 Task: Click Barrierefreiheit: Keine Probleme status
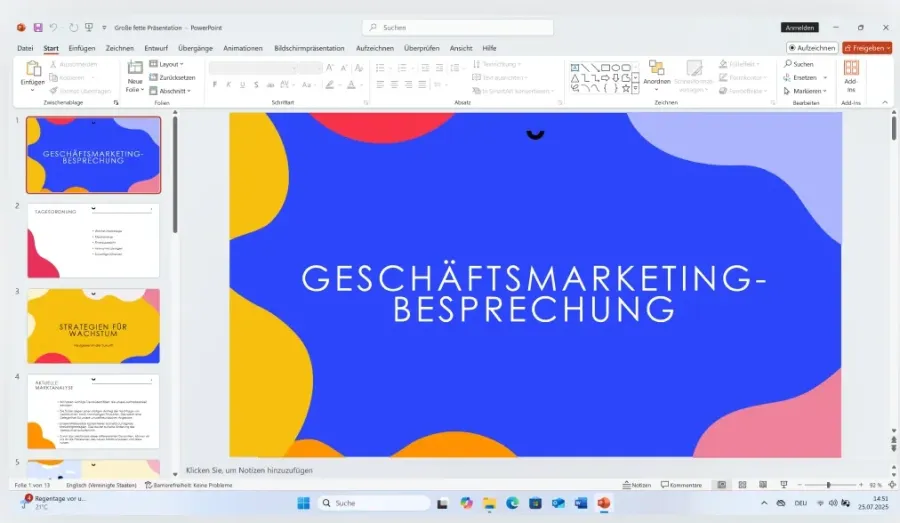(189, 485)
